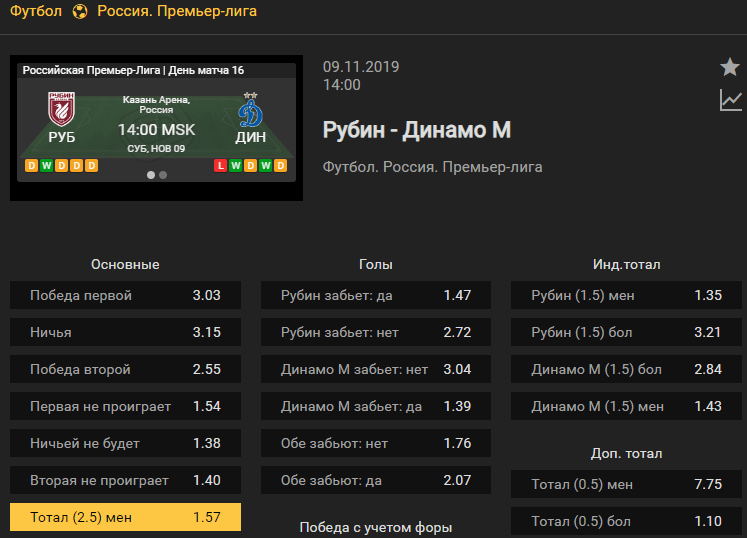Click the football icon in the breadcrumb

click(x=80, y=11)
